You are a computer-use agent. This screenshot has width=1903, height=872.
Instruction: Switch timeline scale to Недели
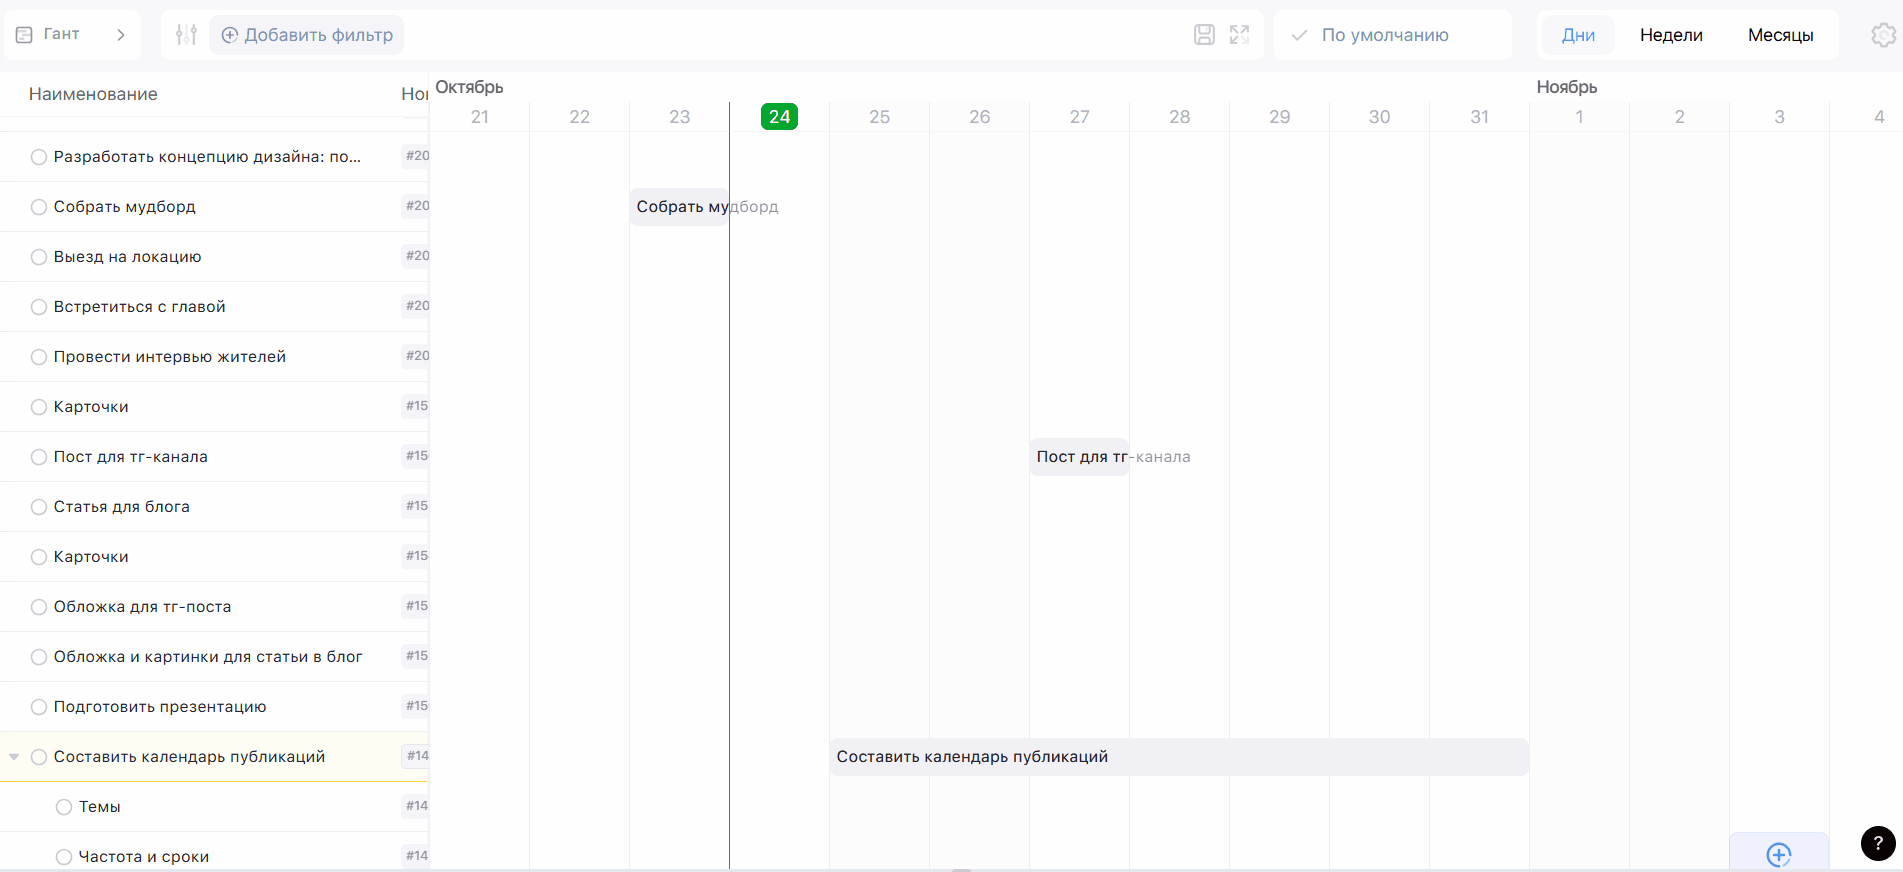tap(1670, 35)
